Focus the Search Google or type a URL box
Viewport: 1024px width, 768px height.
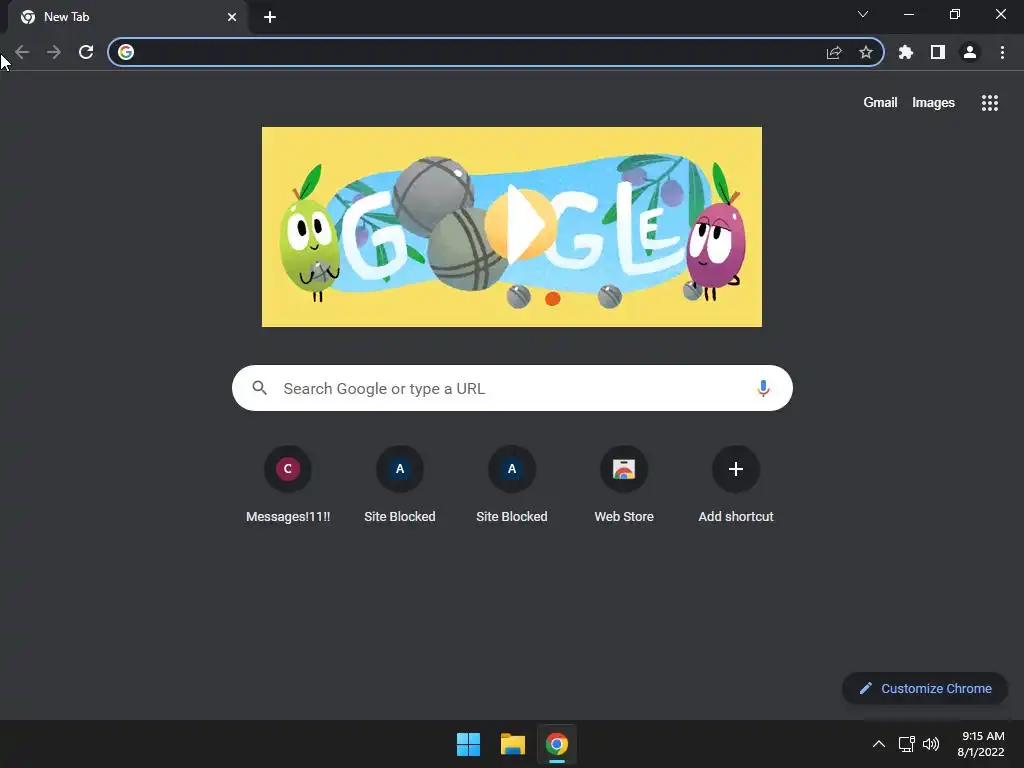pos(512,388)
